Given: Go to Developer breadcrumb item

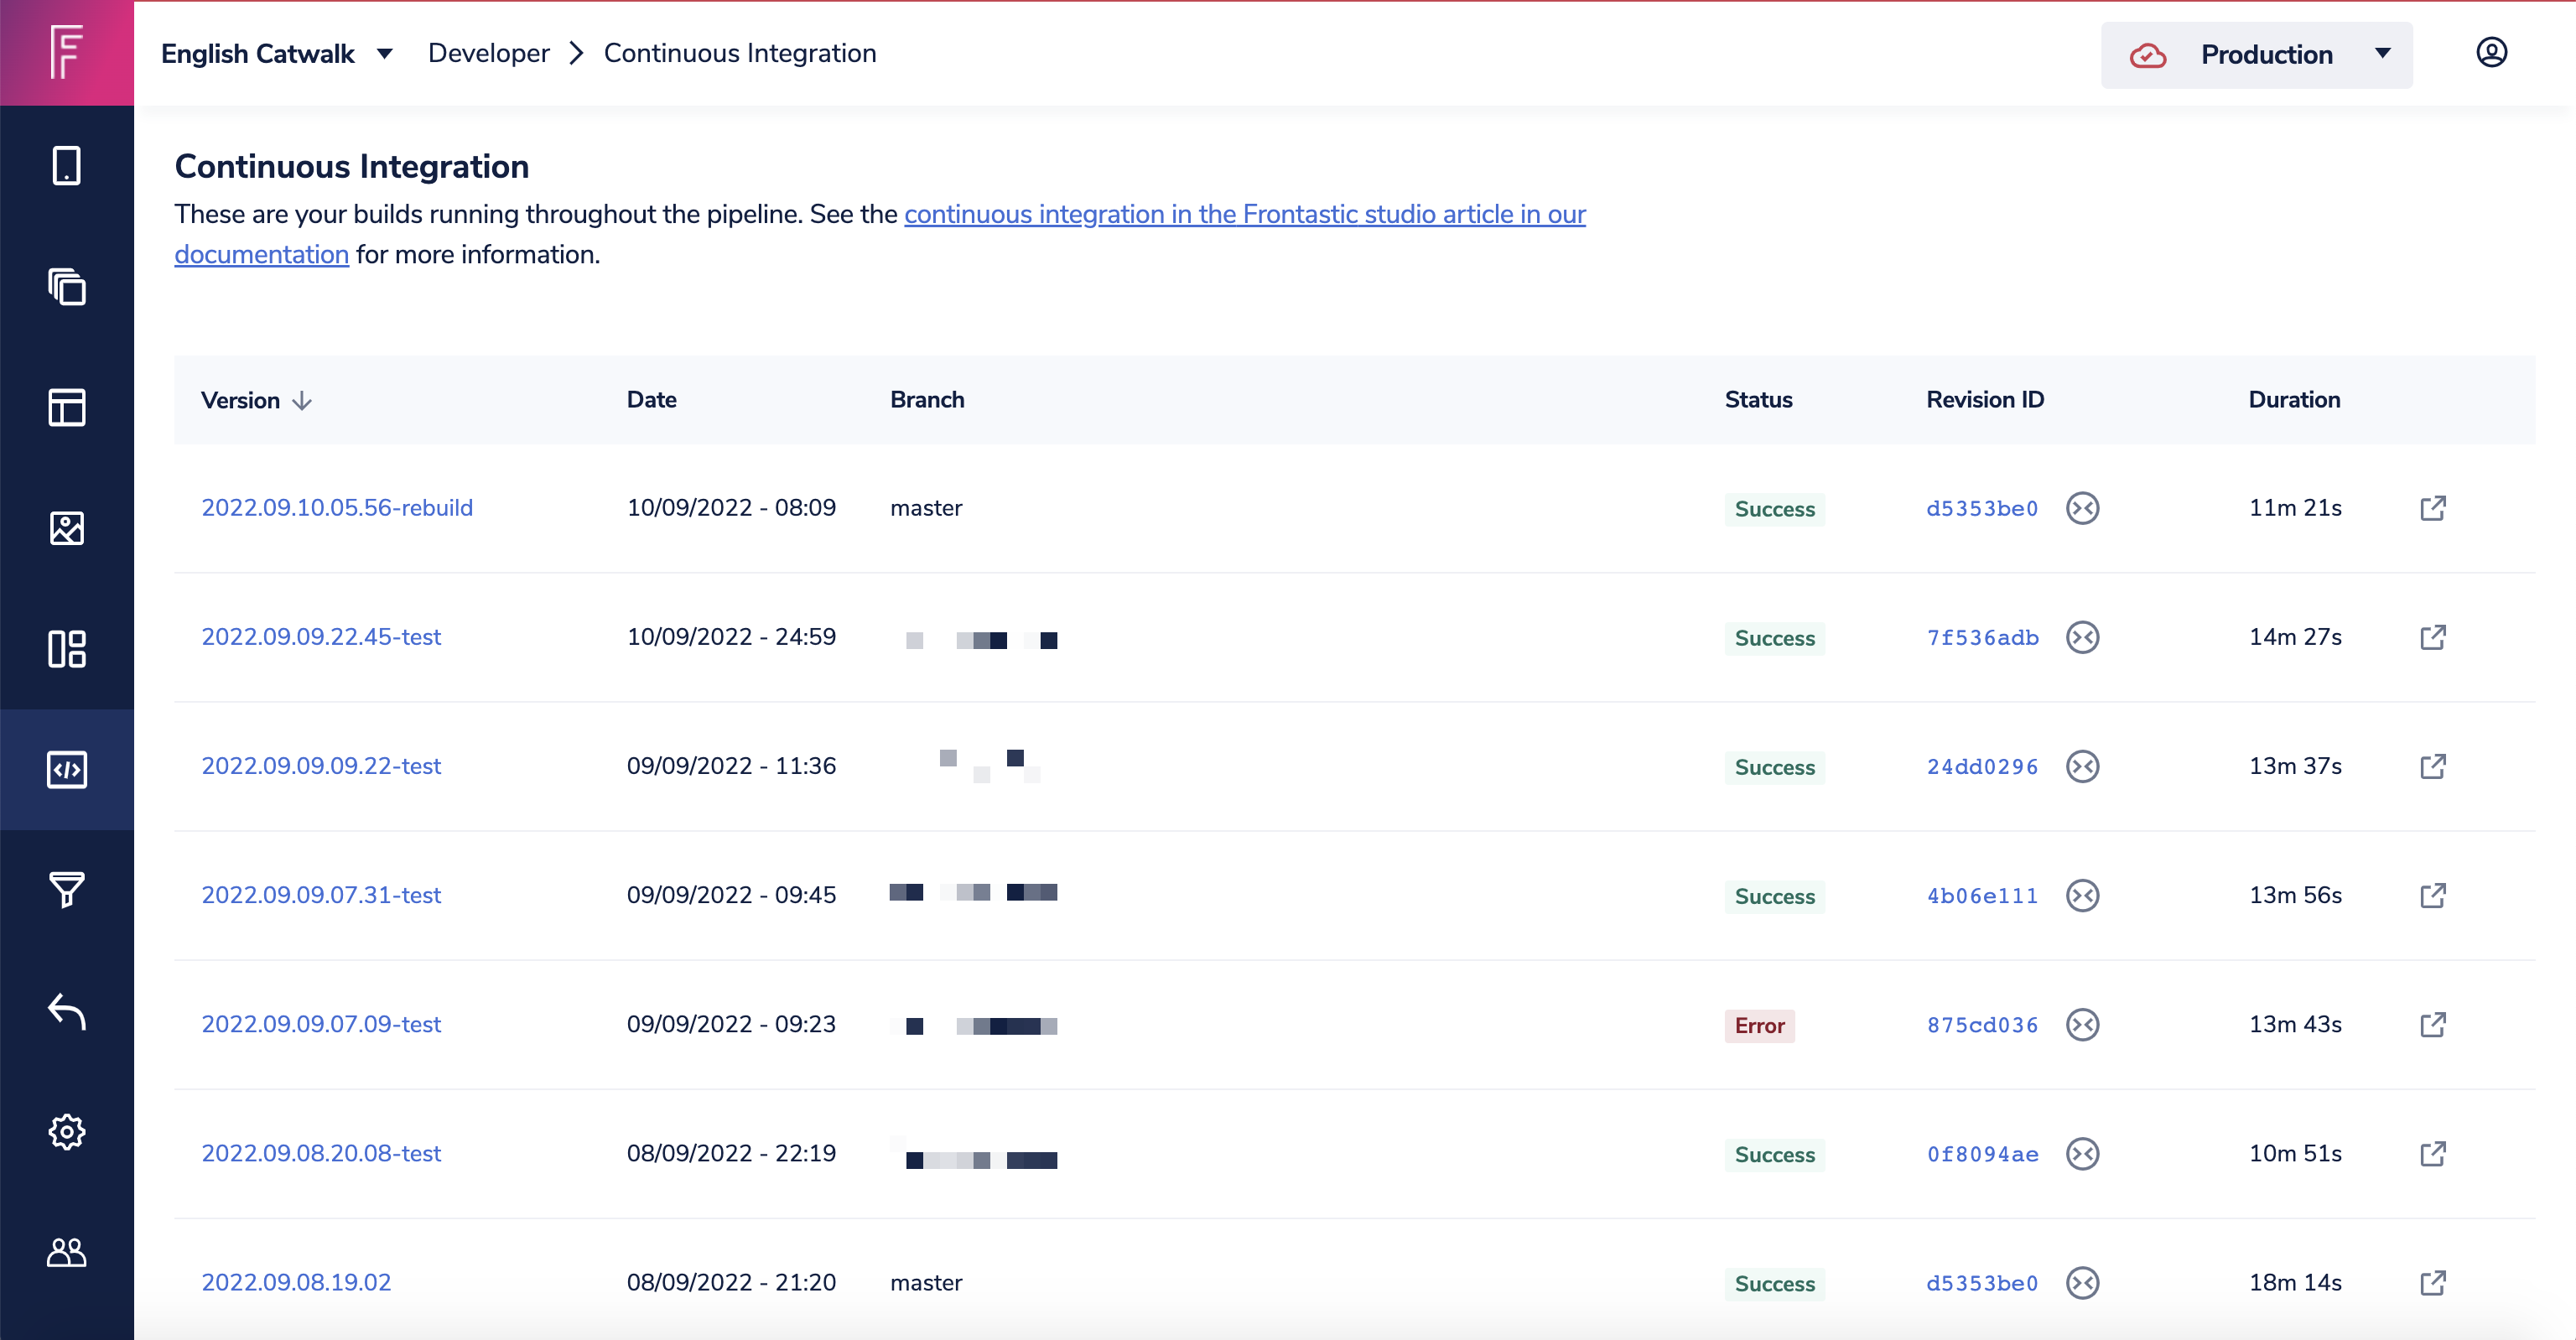Looking at the screenshot, I should tap(488, 53).
